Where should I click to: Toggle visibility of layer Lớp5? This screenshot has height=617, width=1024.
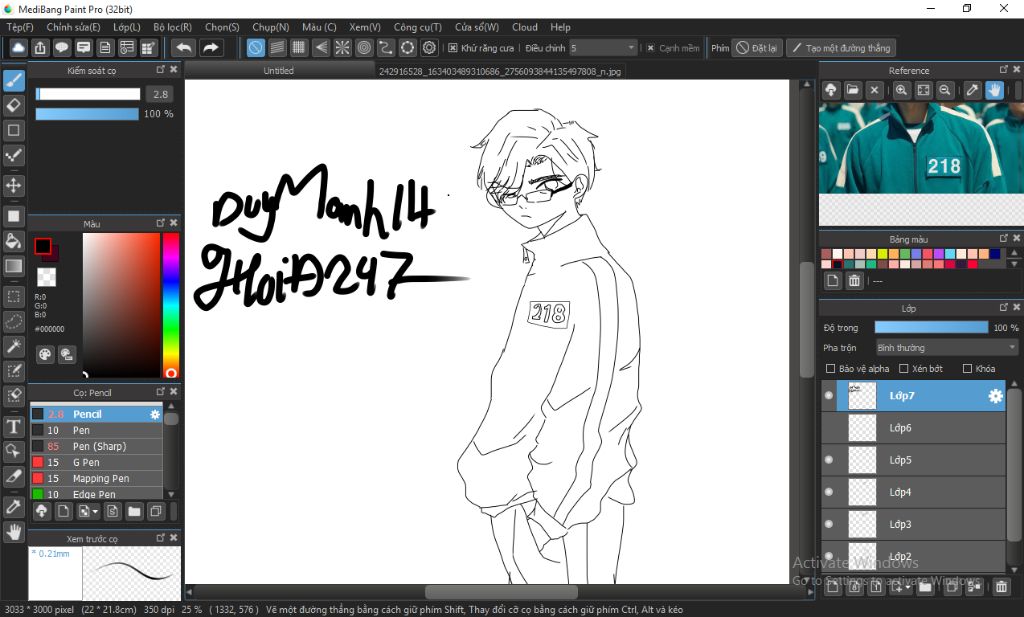829,460
